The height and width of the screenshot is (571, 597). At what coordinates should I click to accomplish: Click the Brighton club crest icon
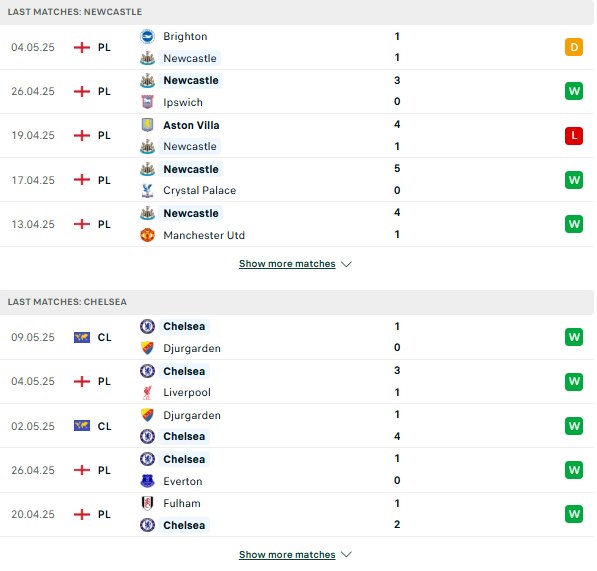point(147,37)
